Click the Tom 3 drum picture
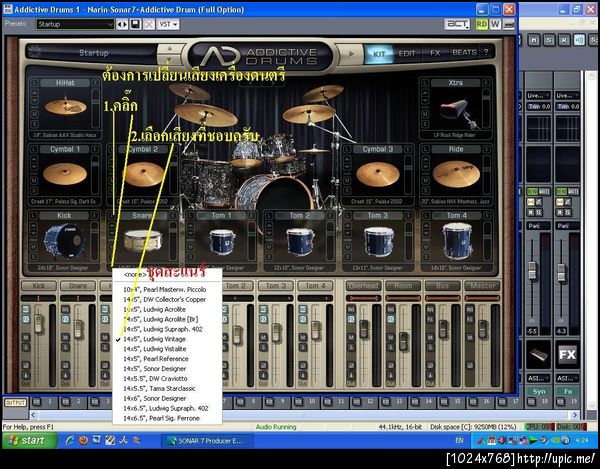600x469 pixels. [x=378, y=241]
